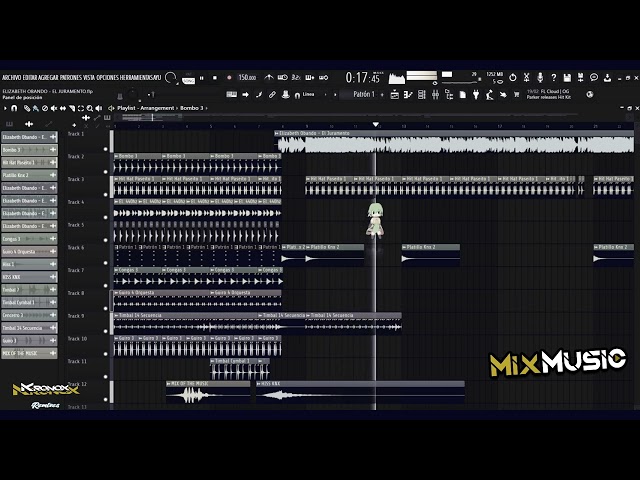Click the 0:17:45 time display

(362, 77)
